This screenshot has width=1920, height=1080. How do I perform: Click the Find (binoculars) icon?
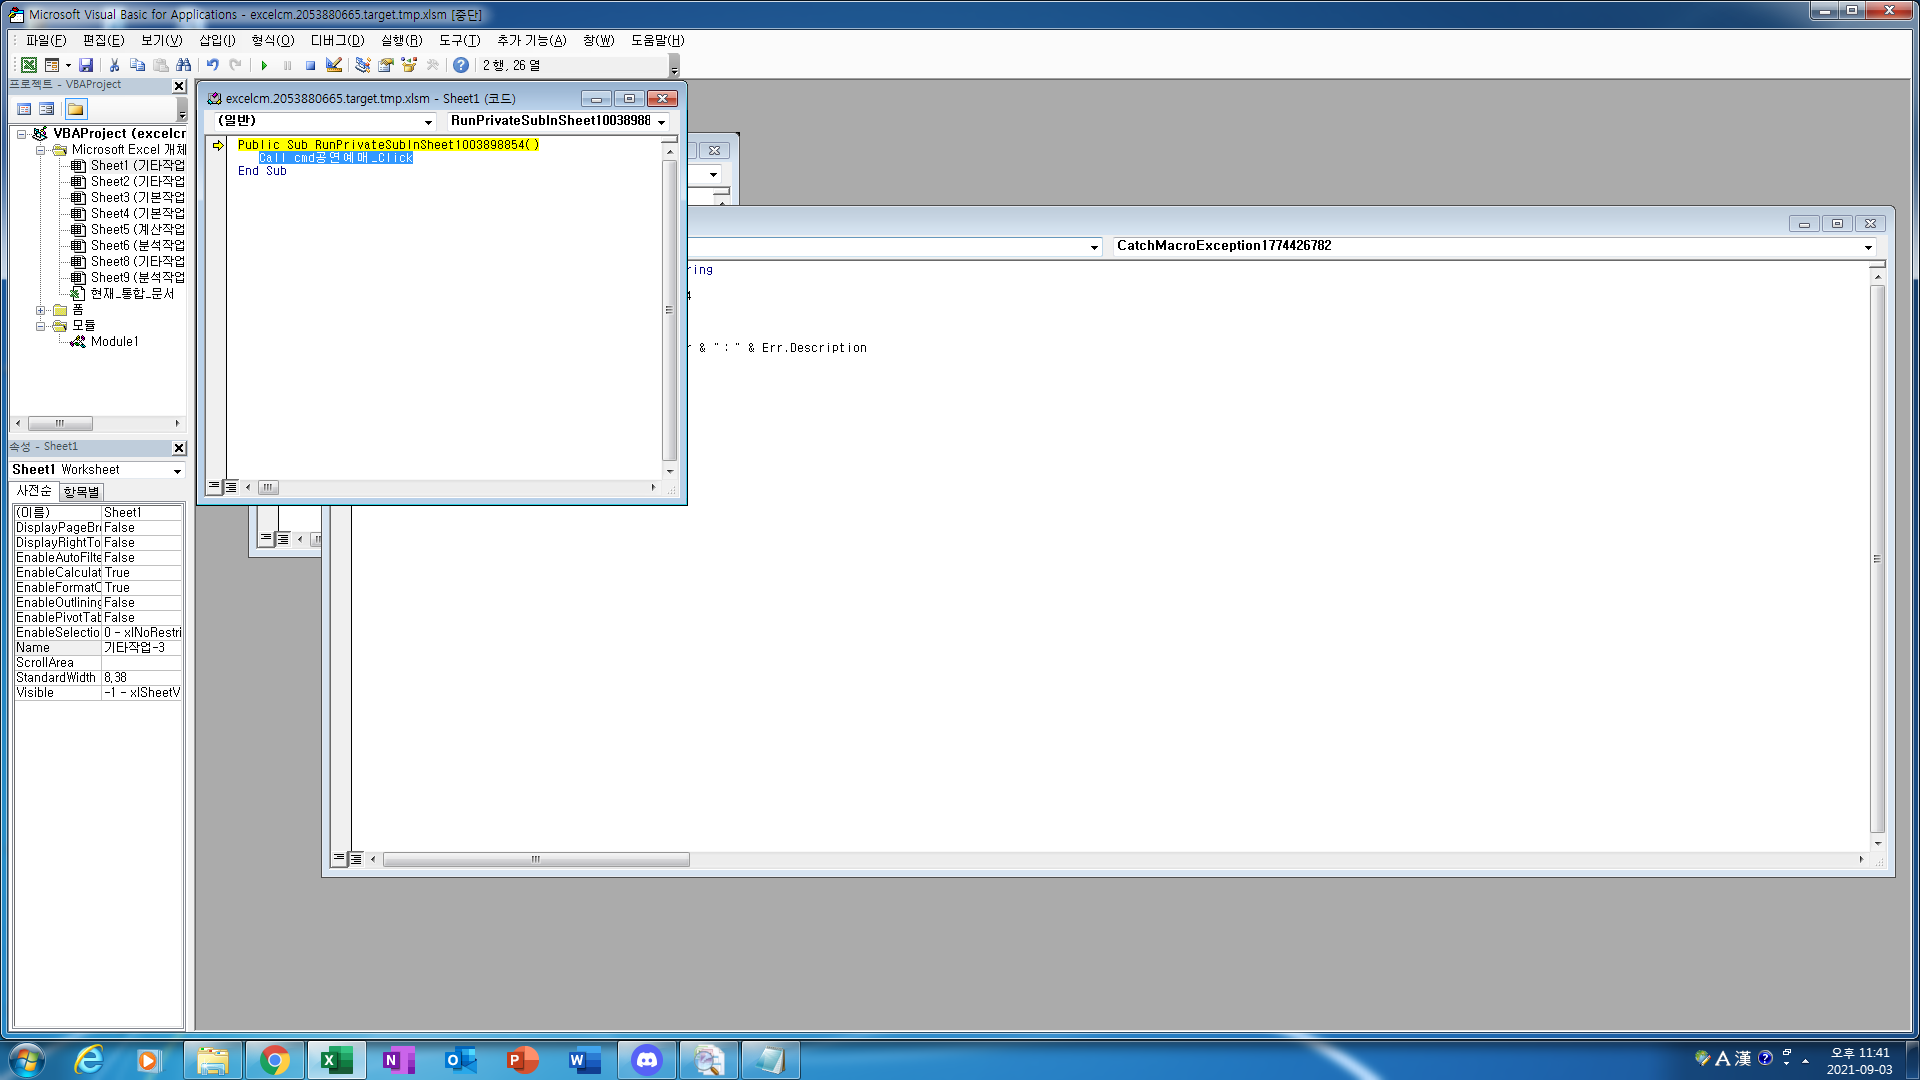click(183, 65)
